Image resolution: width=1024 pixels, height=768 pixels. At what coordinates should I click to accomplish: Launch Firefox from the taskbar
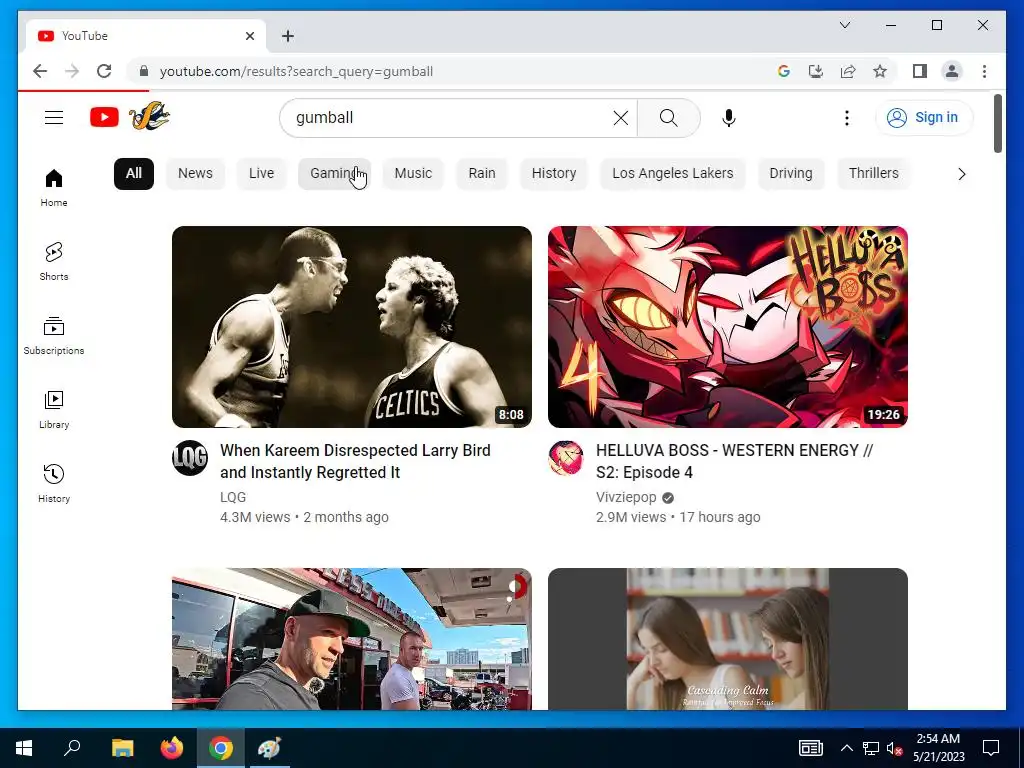tap(172, 748)
